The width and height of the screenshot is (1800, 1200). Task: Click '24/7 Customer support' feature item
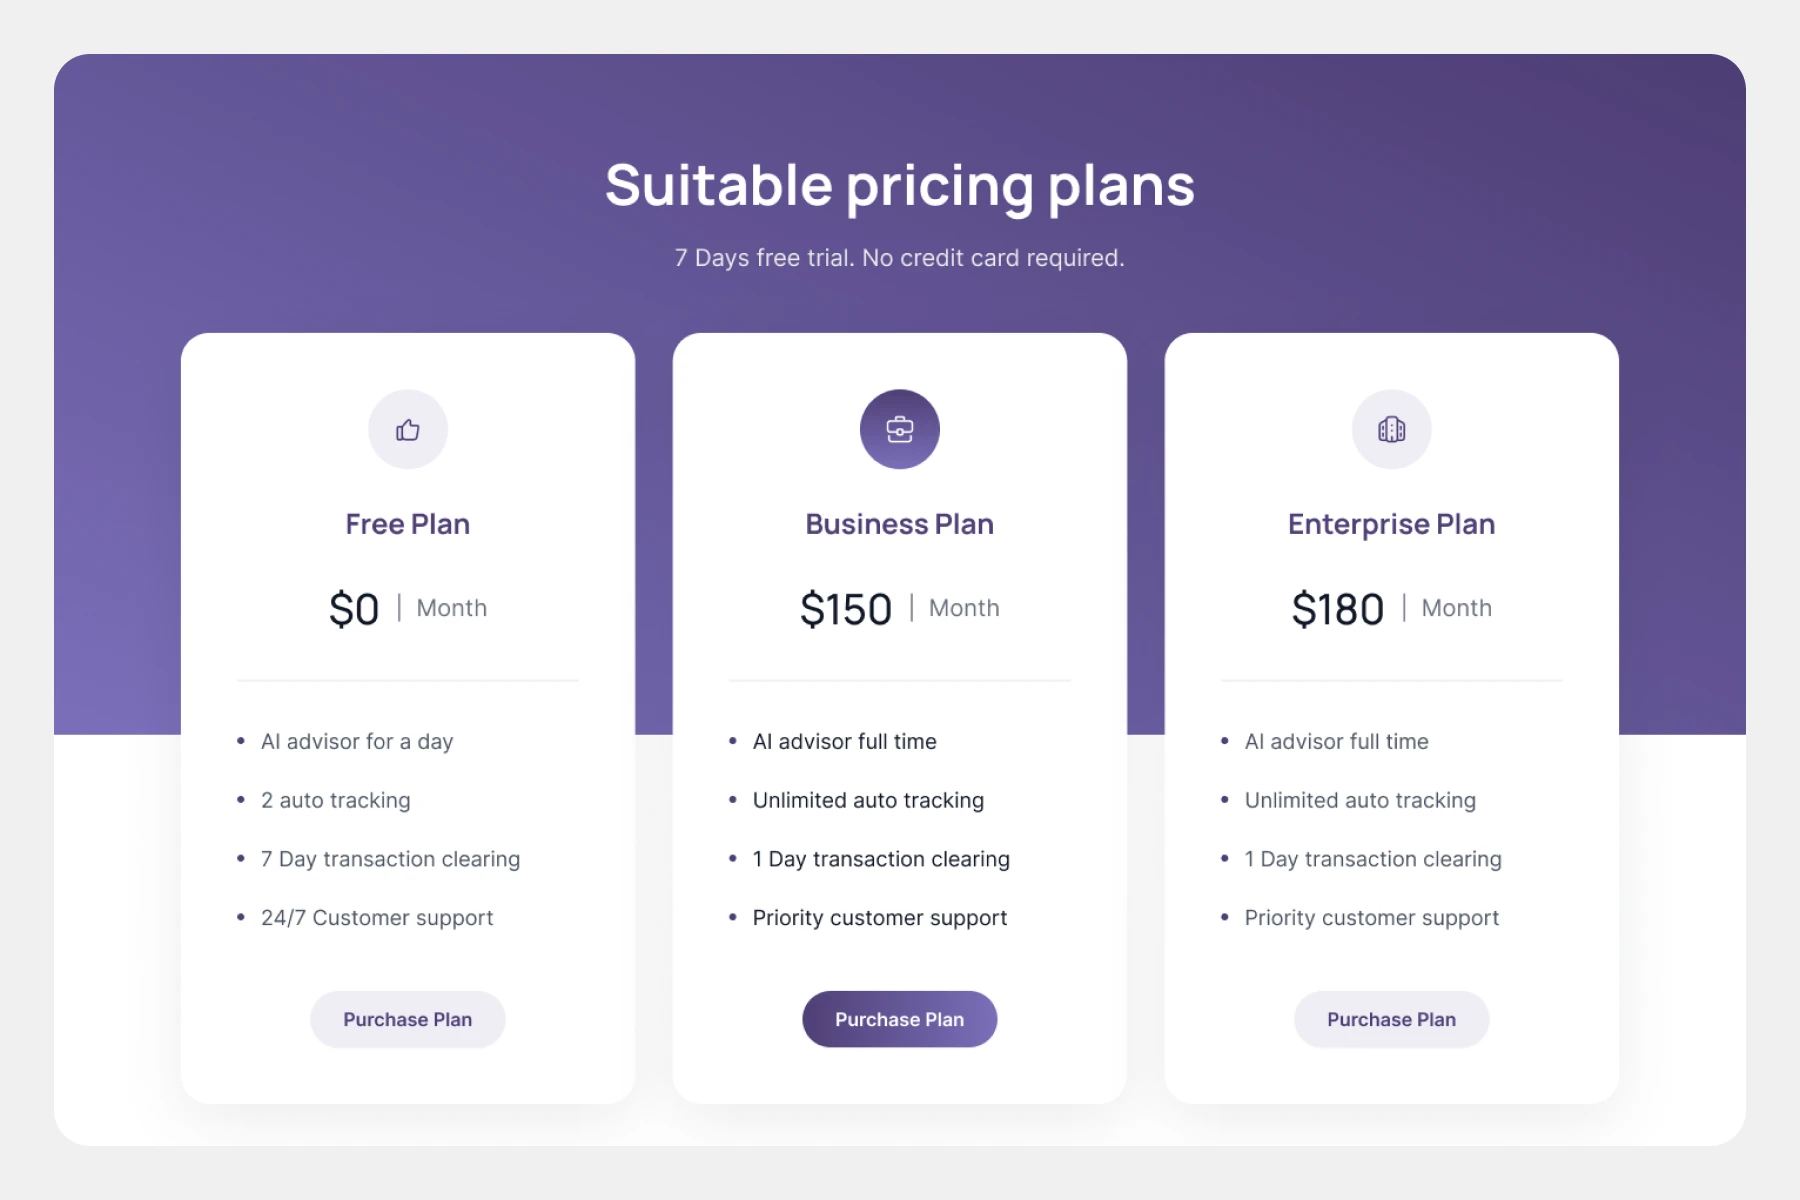point(377,918)
